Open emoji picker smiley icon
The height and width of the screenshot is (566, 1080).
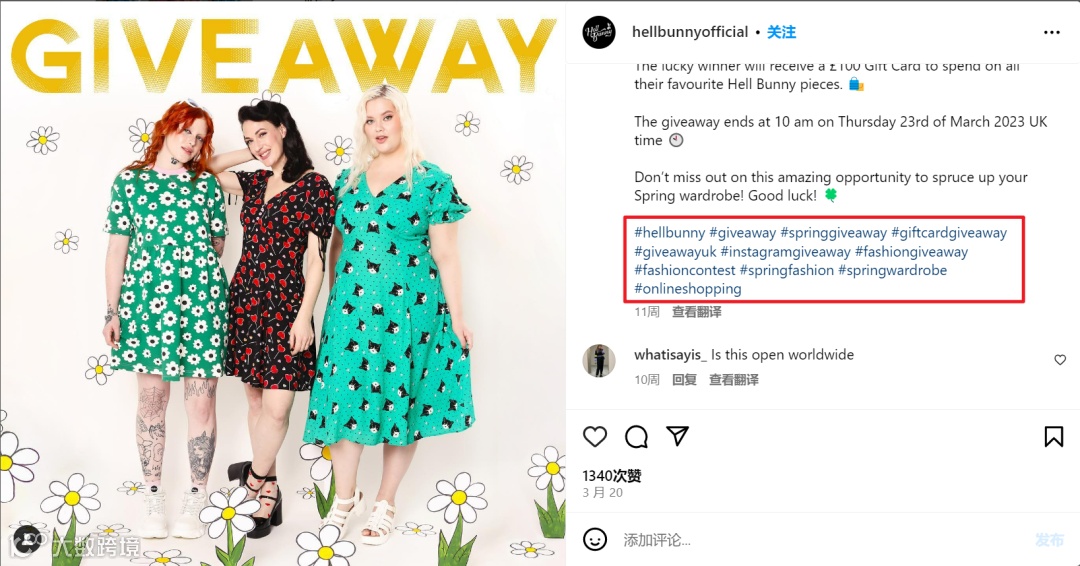[x=595, y=539]
